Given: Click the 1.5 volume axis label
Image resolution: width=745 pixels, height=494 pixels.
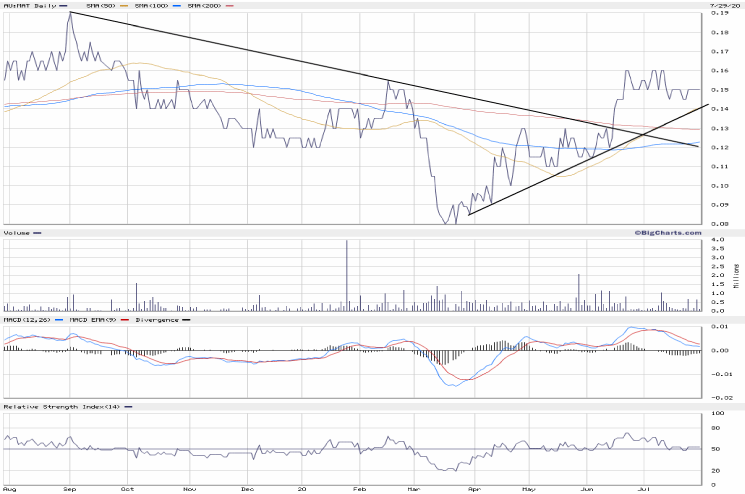Looking at the screenshot, I should pyautogui.click(x=717, y=284).
